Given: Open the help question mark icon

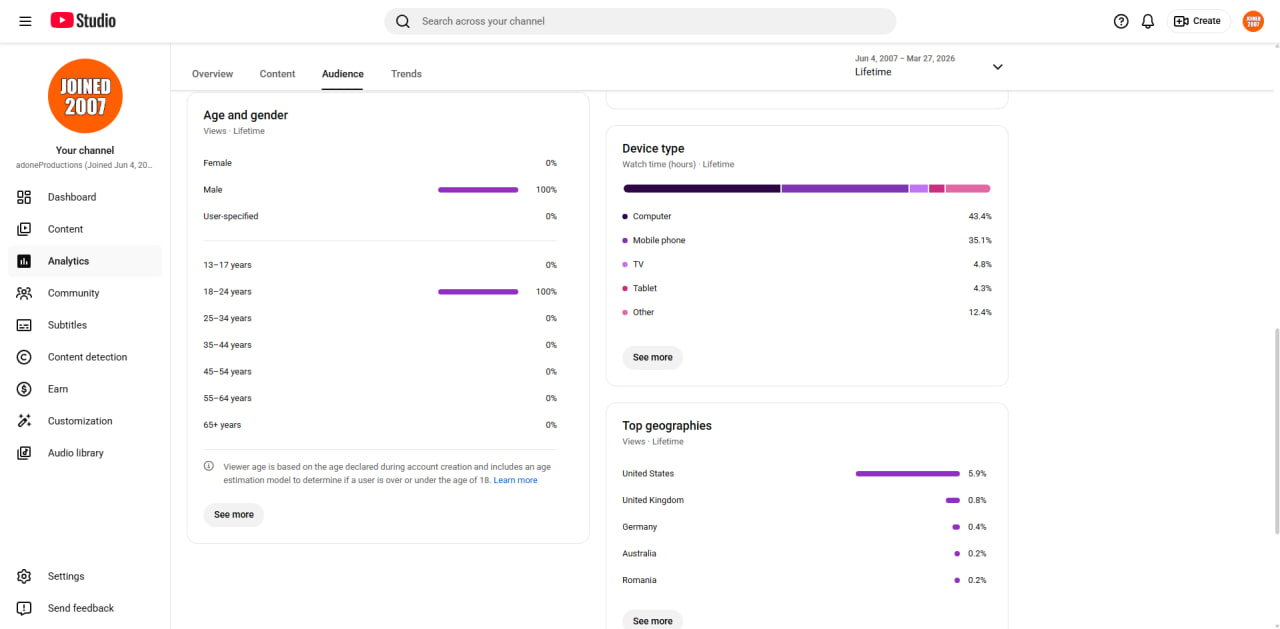Looking at the screenshot, I should (1121, 21).
